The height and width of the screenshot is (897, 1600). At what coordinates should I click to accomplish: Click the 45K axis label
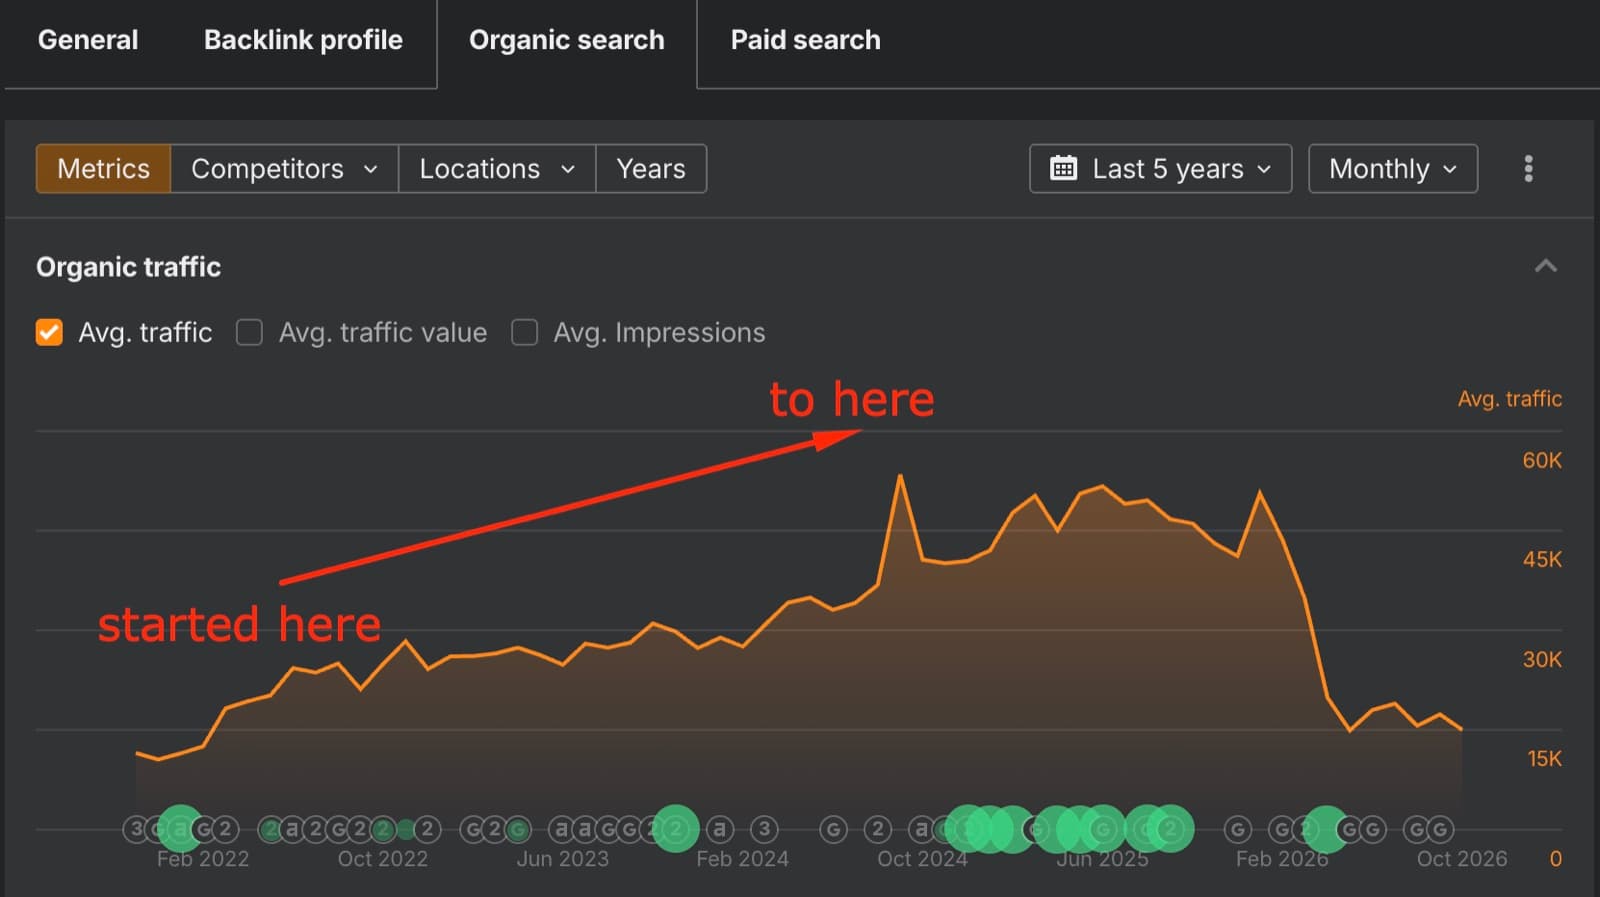pos(1542,559)
